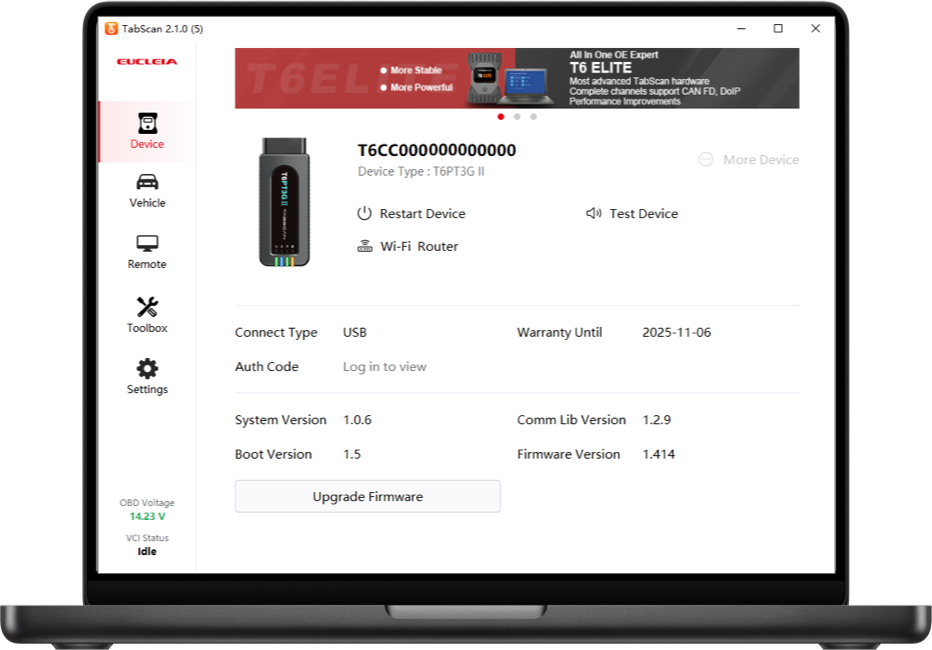Click the Device scanner icon in sidebar
This screenshot has width=932, height=650.
(147, 123)
